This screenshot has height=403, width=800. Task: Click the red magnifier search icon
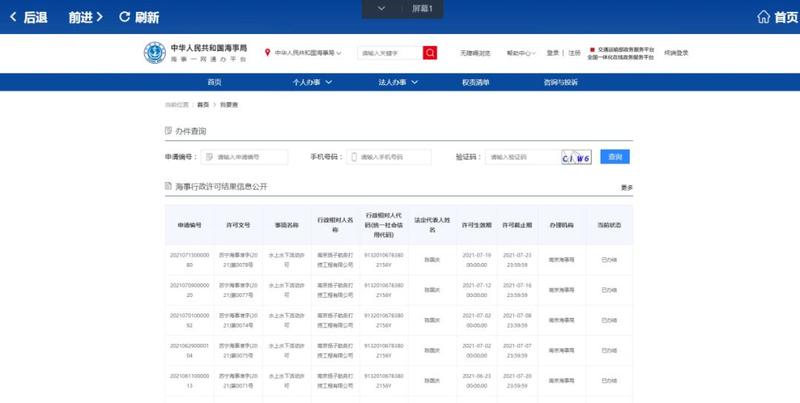430,53
